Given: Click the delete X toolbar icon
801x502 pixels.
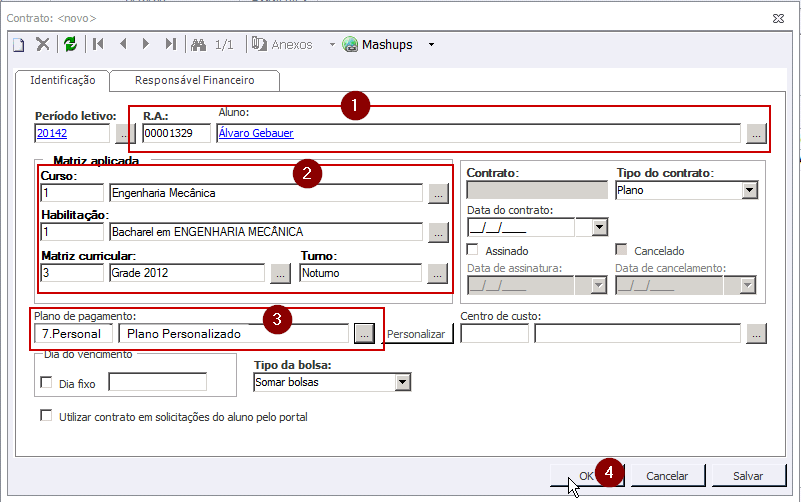Looking at the screenshot, I should point(43,44).
